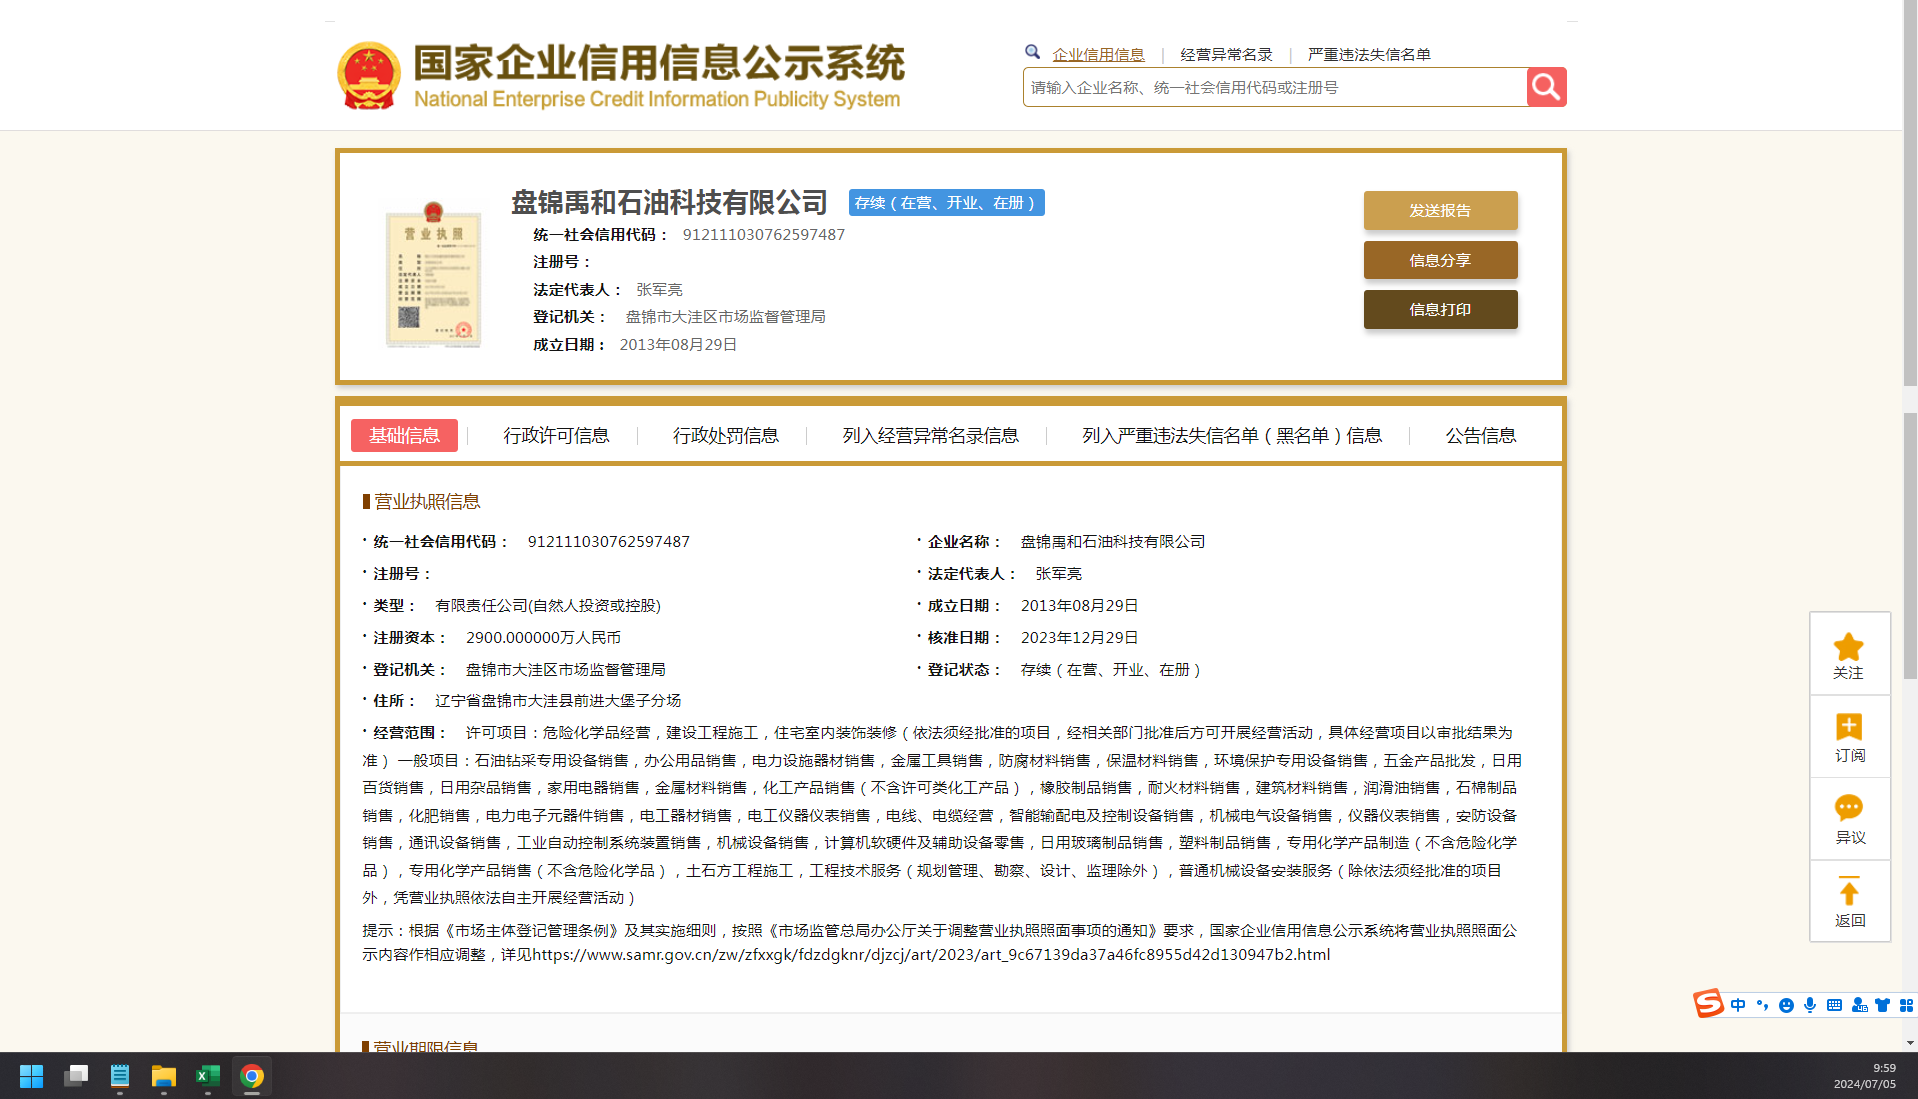The width and height of the screenshot is (1918, 1099).
Task: Open Excel from the taskbar
Action: [x=208, y=1076]
